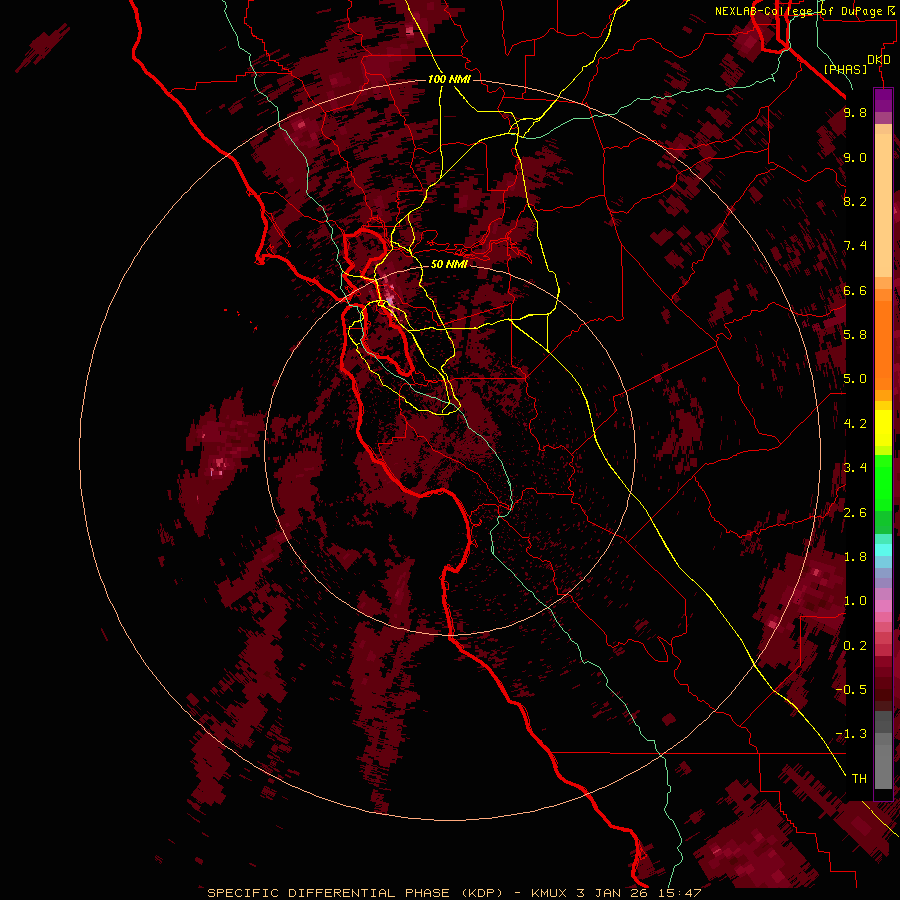Pick the purple swatch at the color bar top
900x900 pixels.
point(883,100)
